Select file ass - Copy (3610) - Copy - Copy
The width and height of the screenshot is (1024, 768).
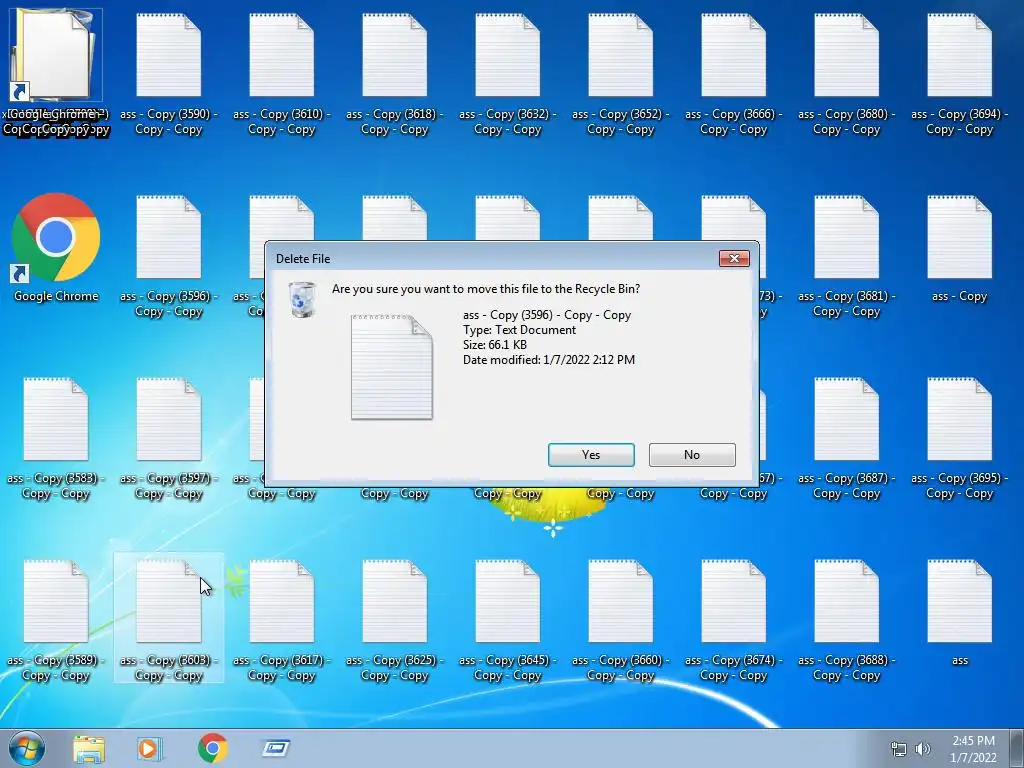pos(281,73)
